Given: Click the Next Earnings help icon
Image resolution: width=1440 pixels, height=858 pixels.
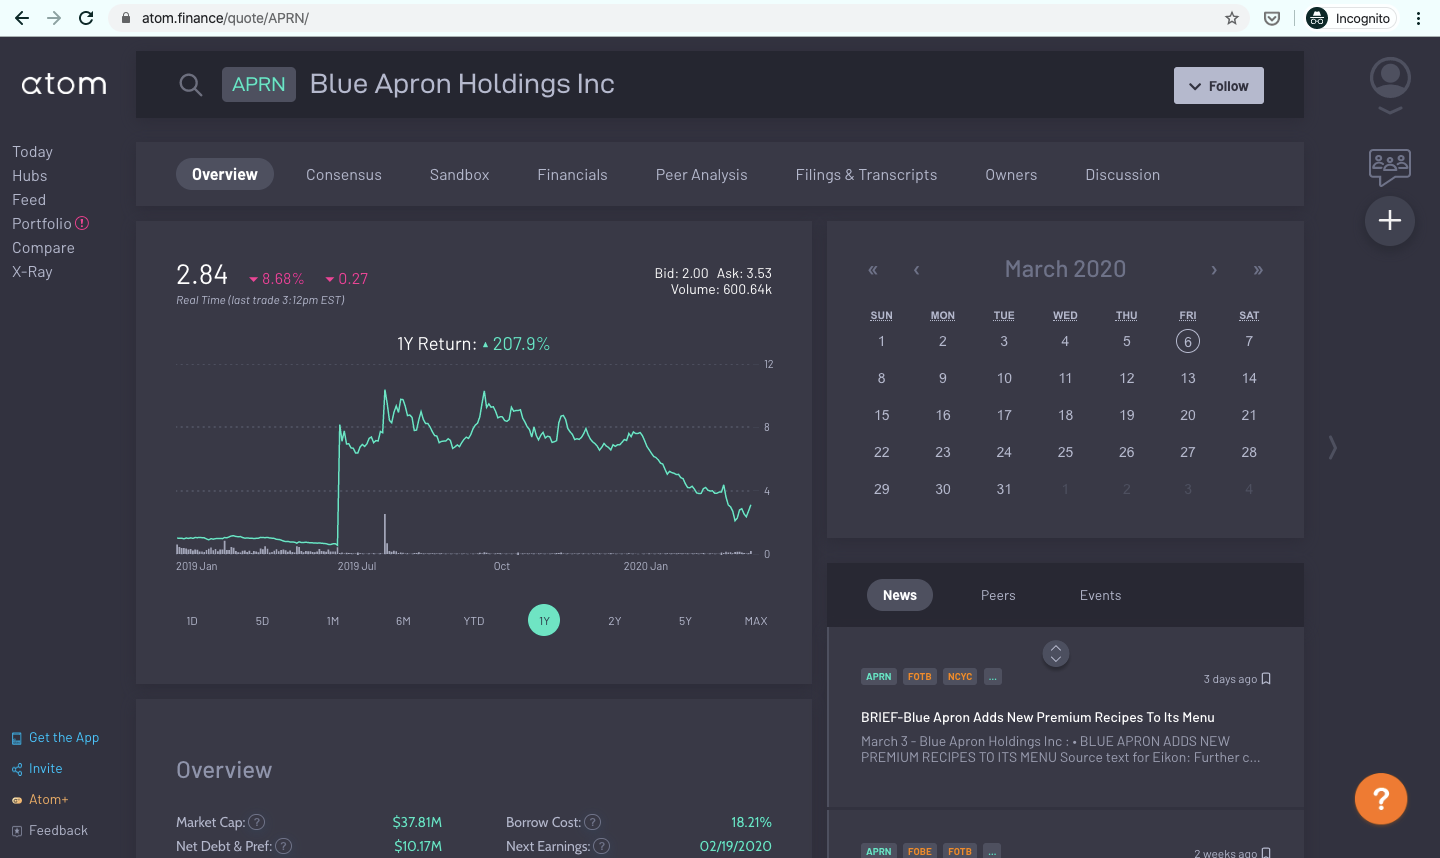Looking at the screenshot, I should pyautogui.click(x=602, y=846).
